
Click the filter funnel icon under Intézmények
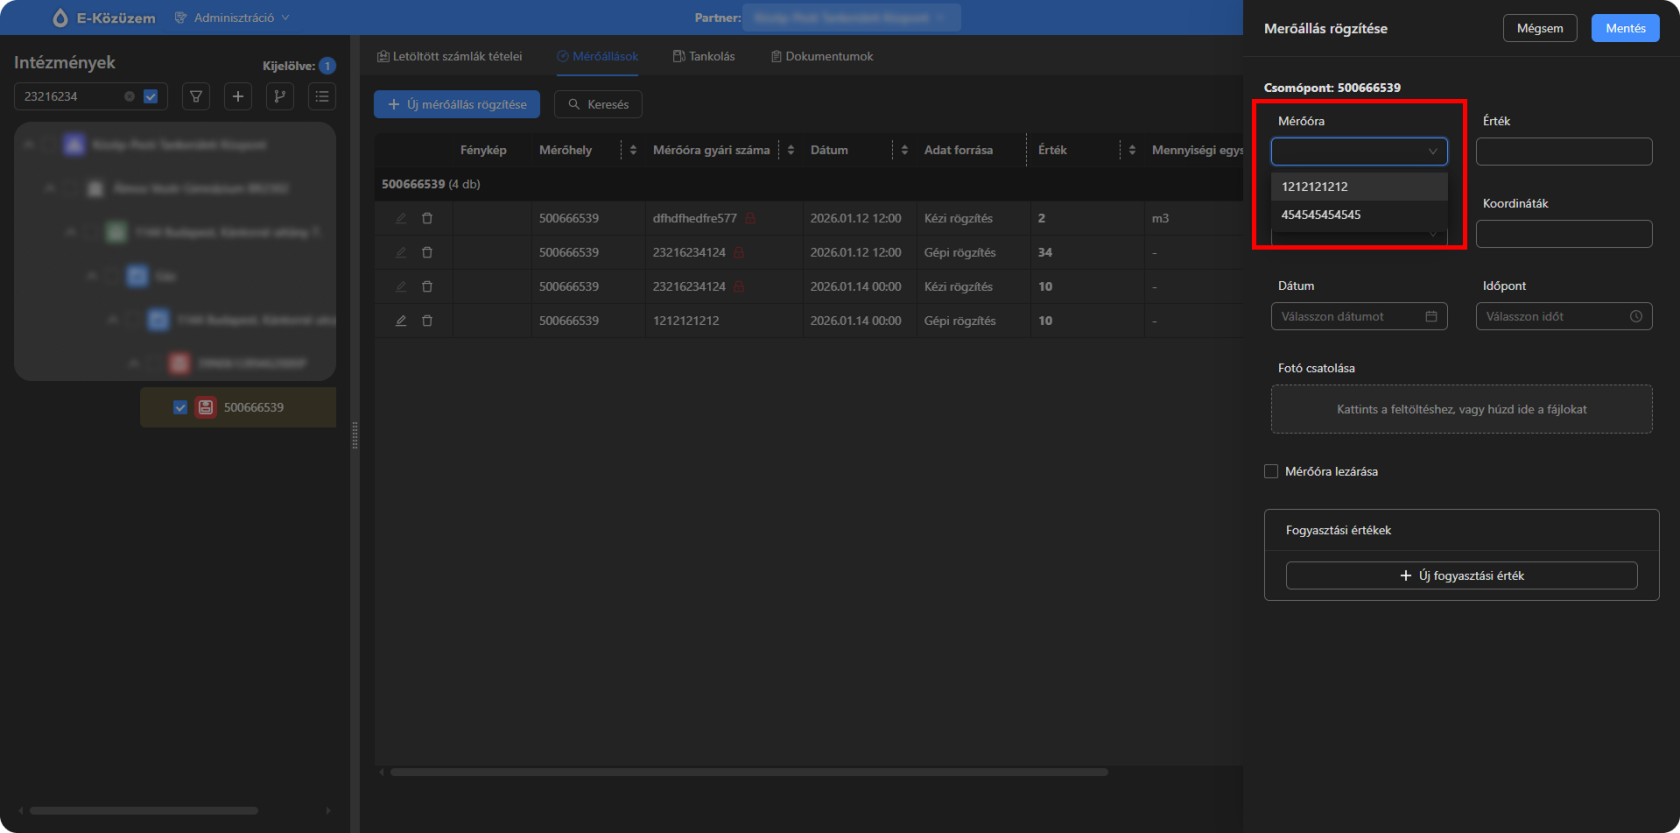pos(196,97)
